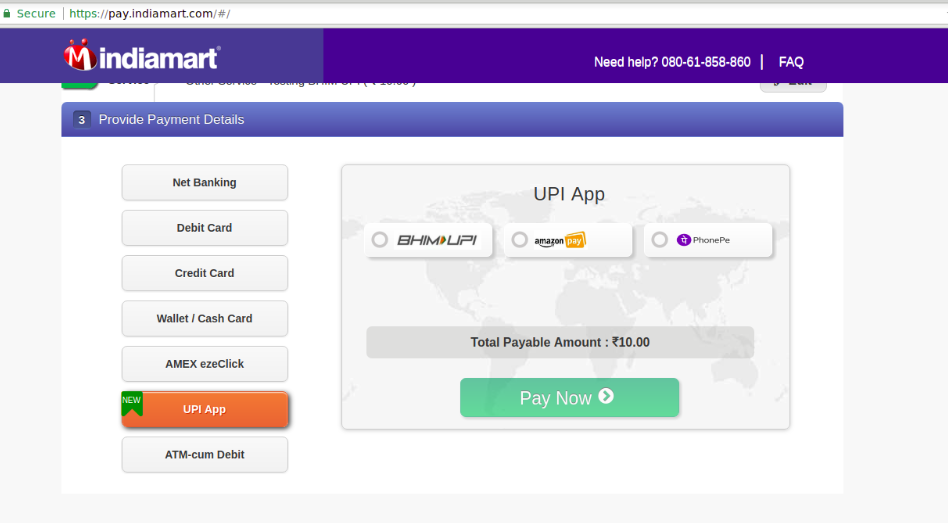Click the help phone number 080-61-858-860
Screen dimensions: 948x523
tap(706, 62)
